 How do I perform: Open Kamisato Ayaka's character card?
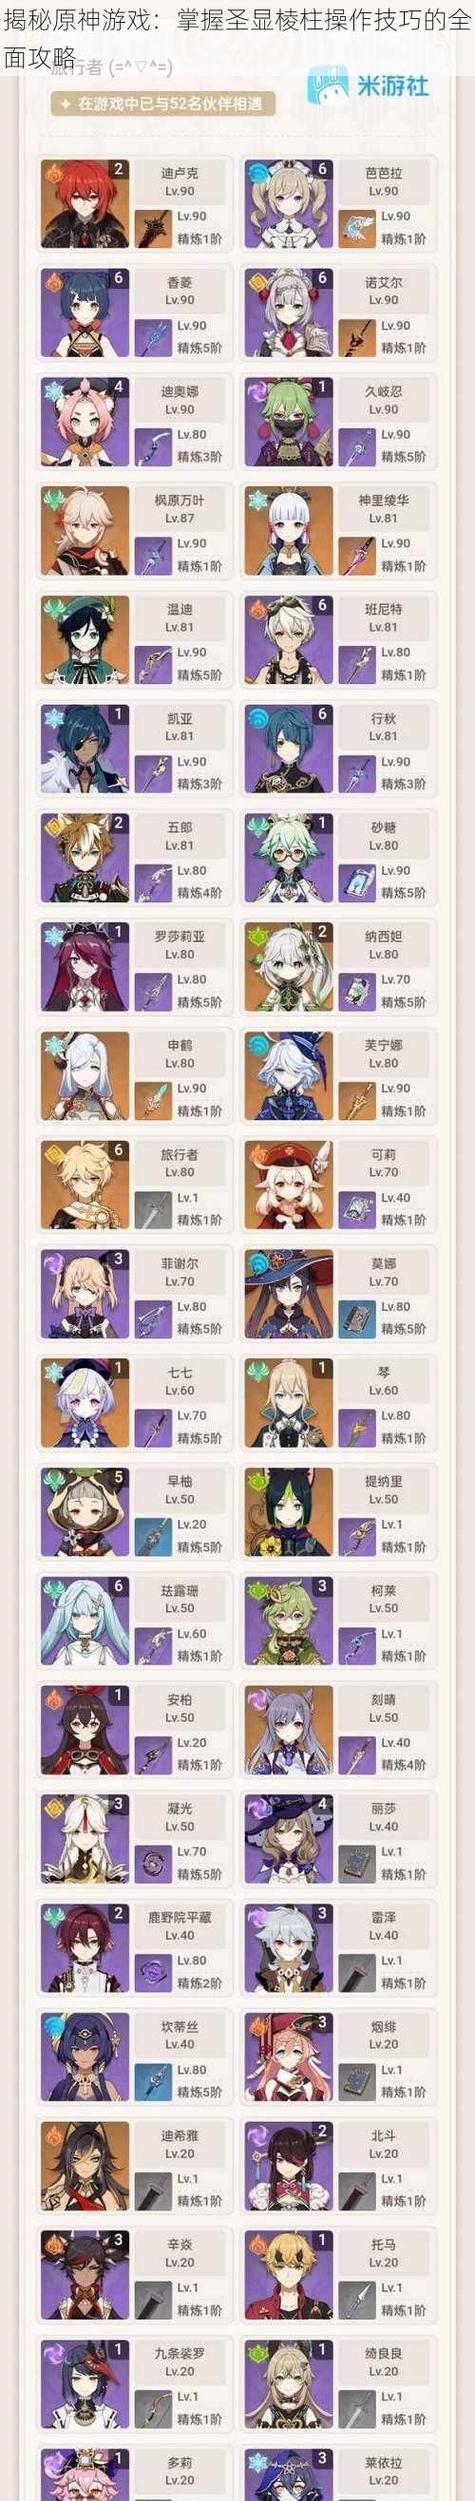(340, 531)
